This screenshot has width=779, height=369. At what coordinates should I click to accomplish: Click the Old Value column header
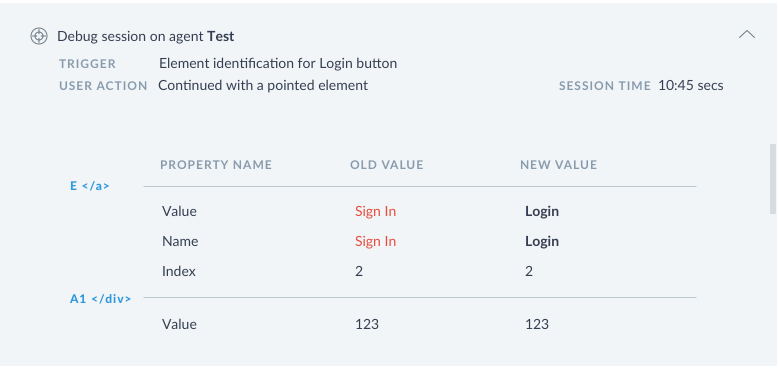[x=387, y=165]
